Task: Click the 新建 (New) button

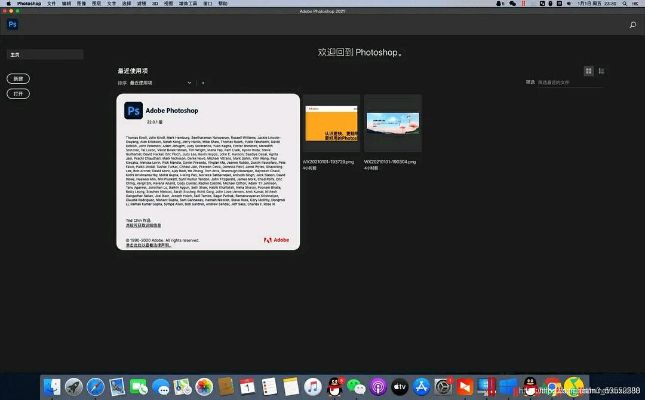Action: coord(18,77)
